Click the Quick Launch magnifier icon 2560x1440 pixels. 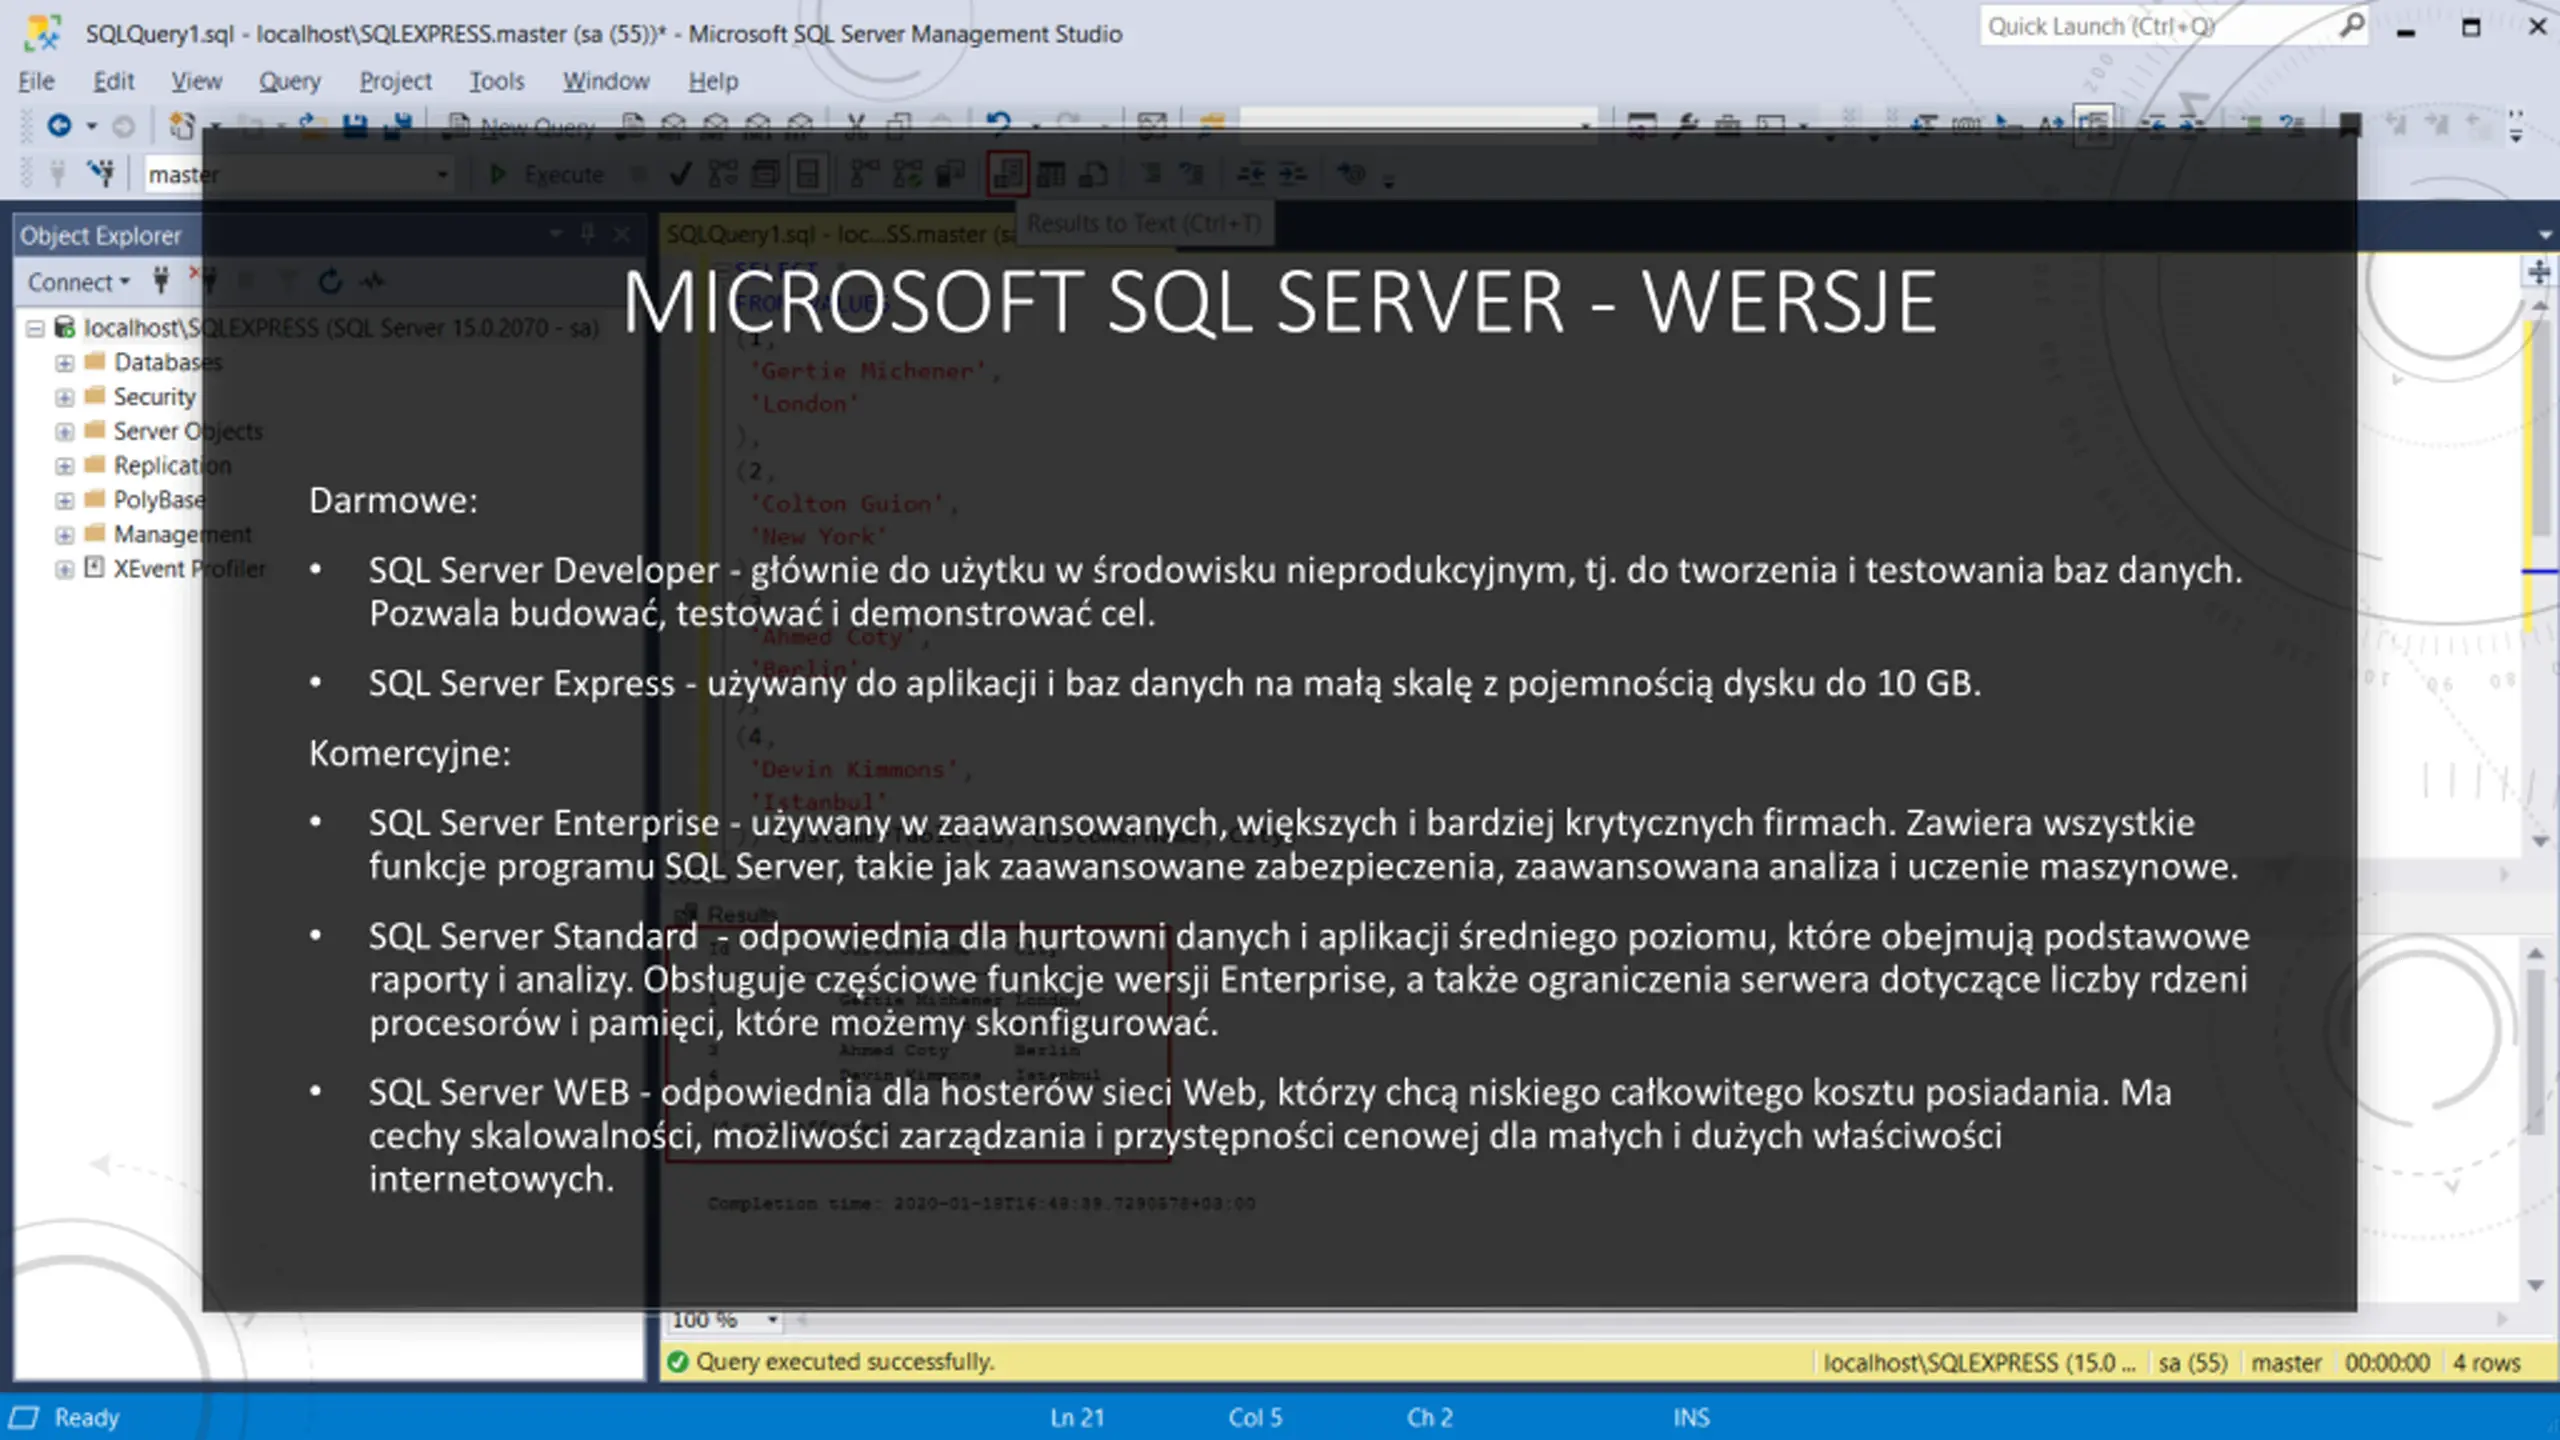tap(2353, 25)
